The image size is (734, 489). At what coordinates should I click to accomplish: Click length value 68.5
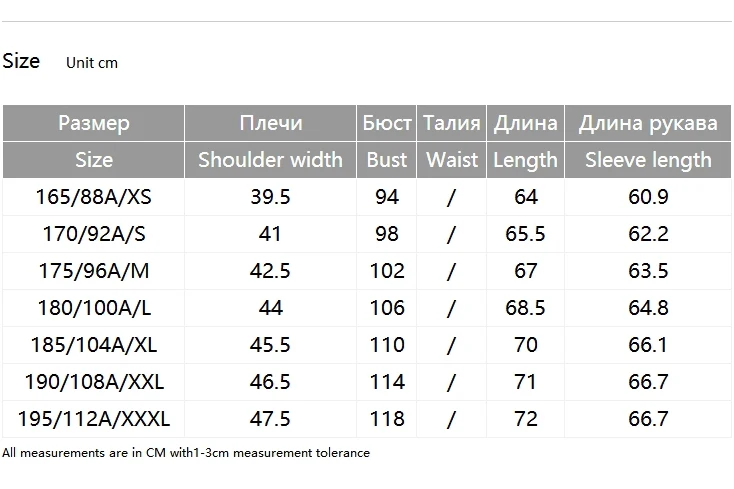(525, 308)
